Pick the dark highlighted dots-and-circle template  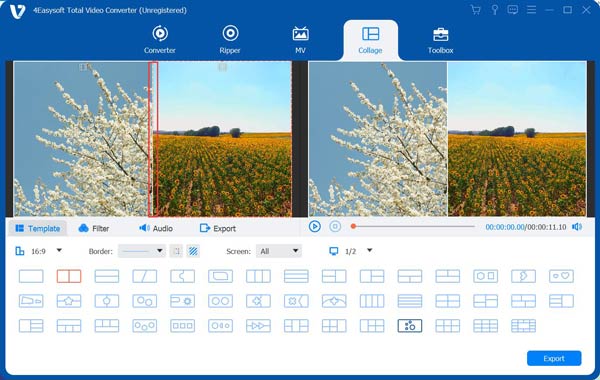tap(410, 326)
